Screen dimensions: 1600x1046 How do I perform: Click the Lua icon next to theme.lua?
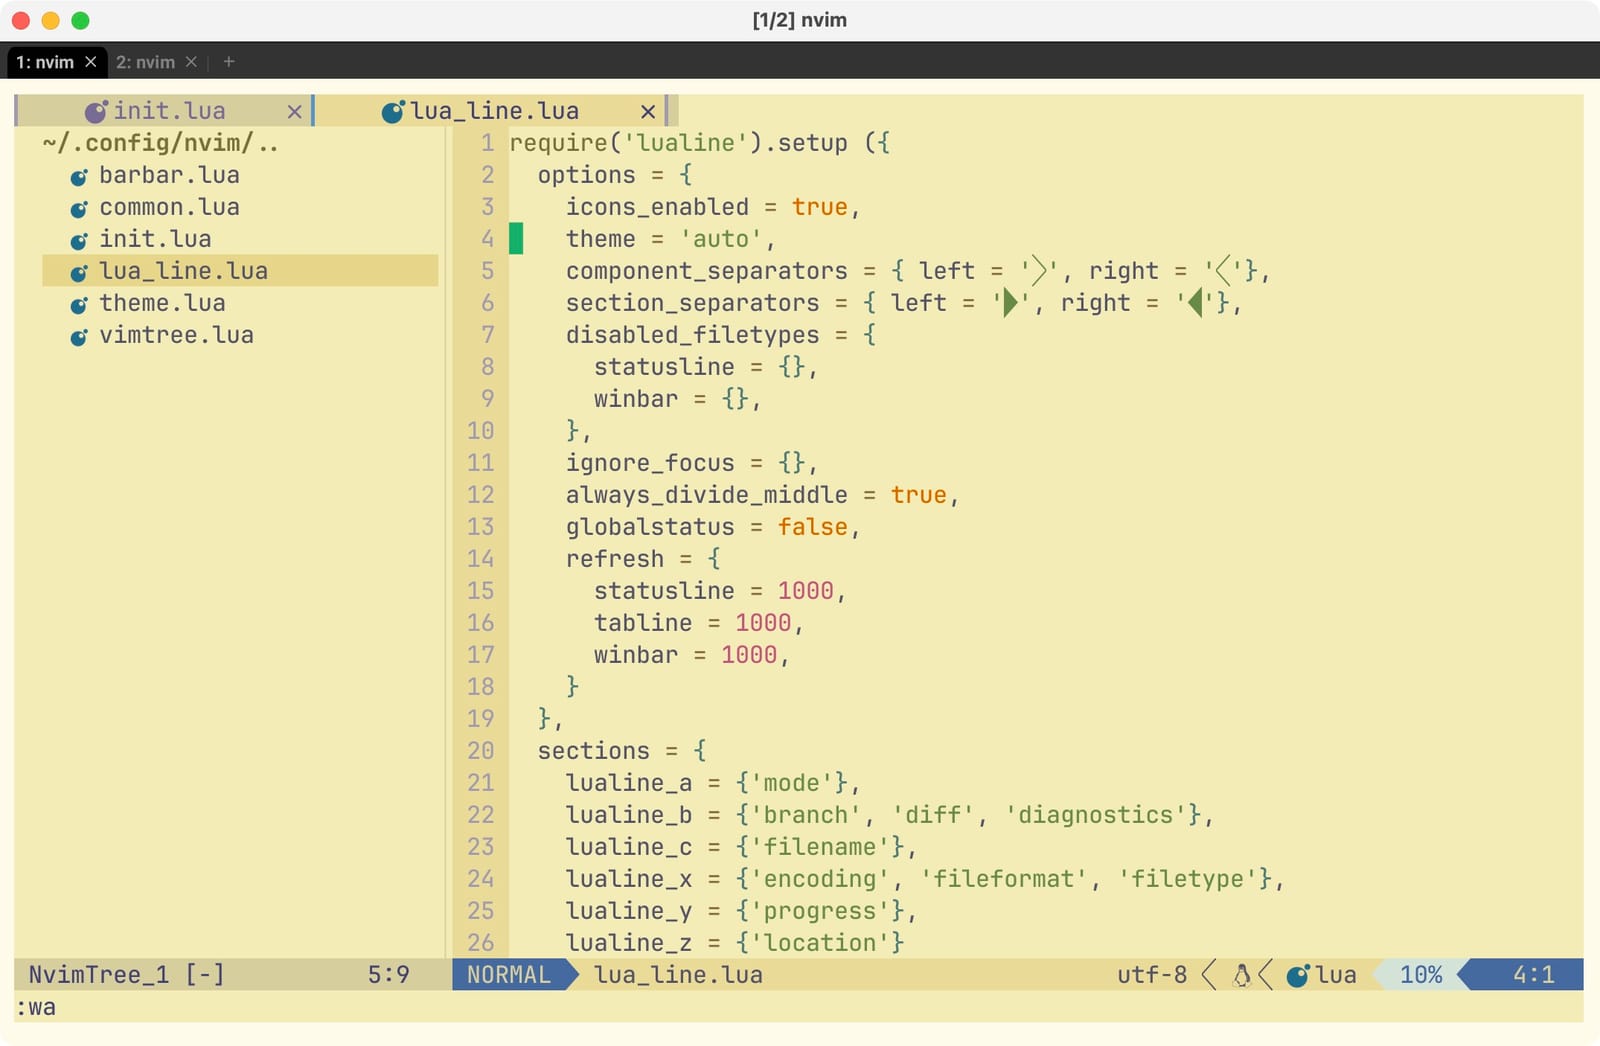80,303
